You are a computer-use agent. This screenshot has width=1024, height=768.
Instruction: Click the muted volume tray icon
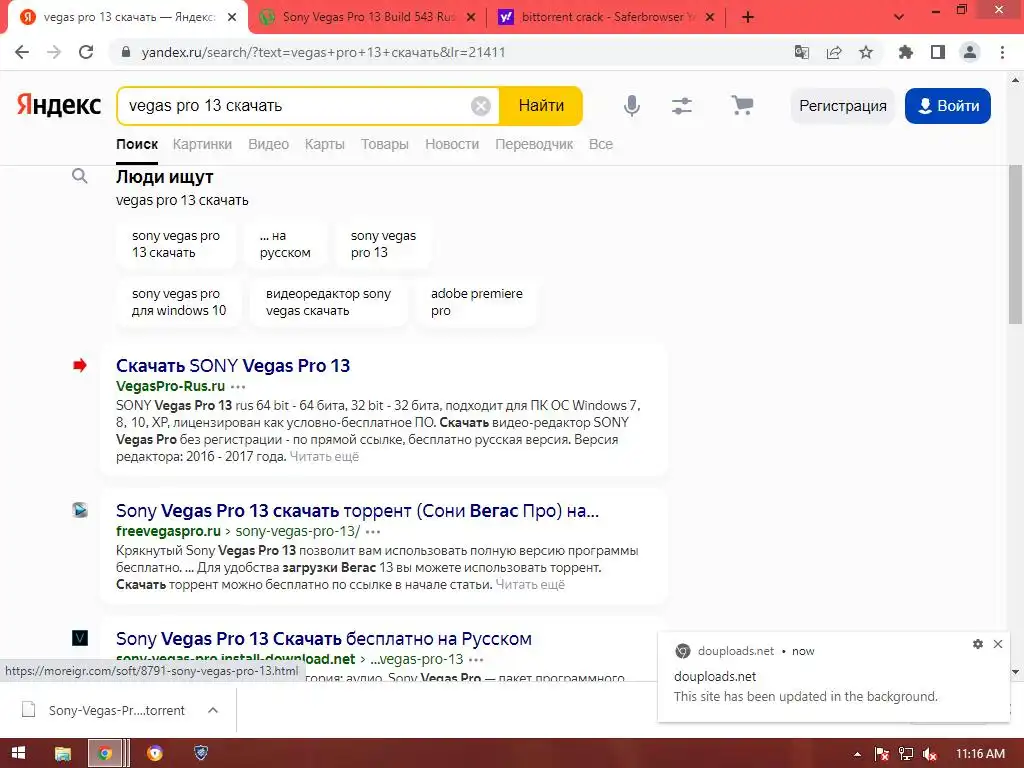point(930,754)
